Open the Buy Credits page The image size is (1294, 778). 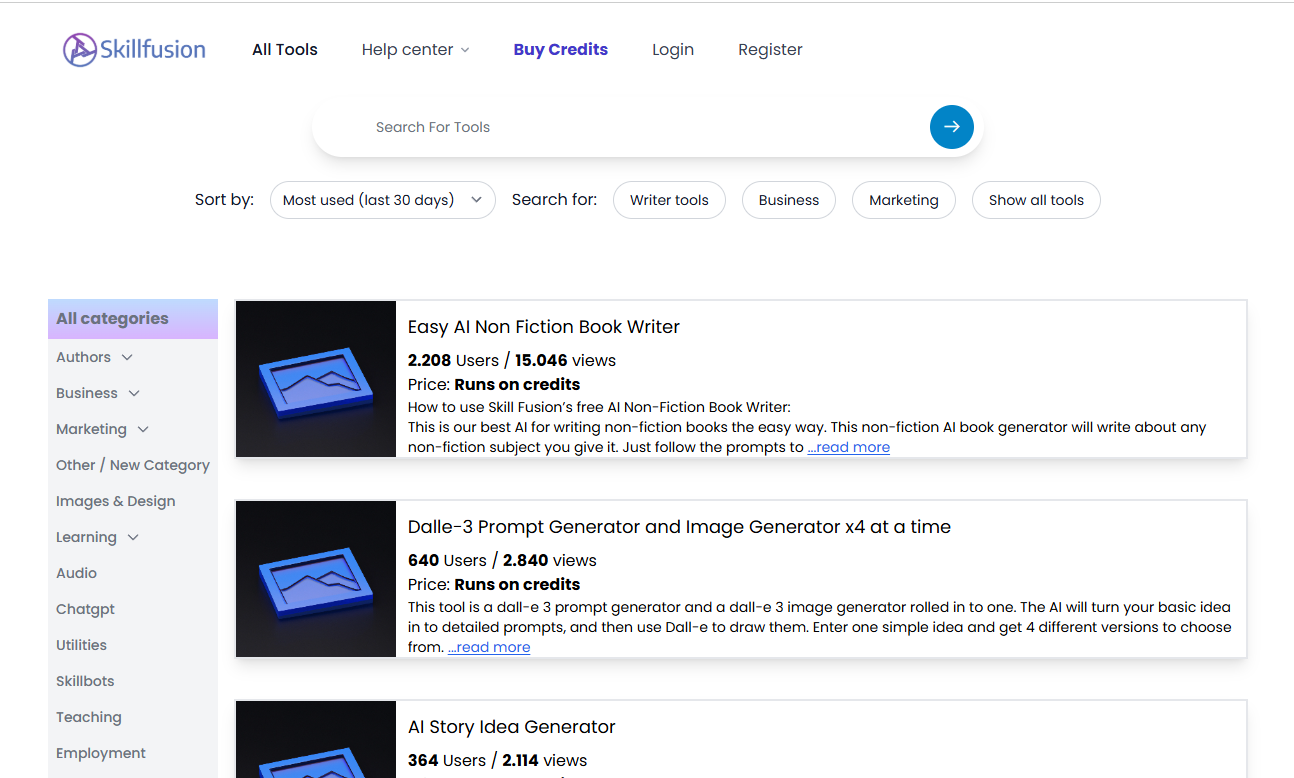(x=560, y=50)
